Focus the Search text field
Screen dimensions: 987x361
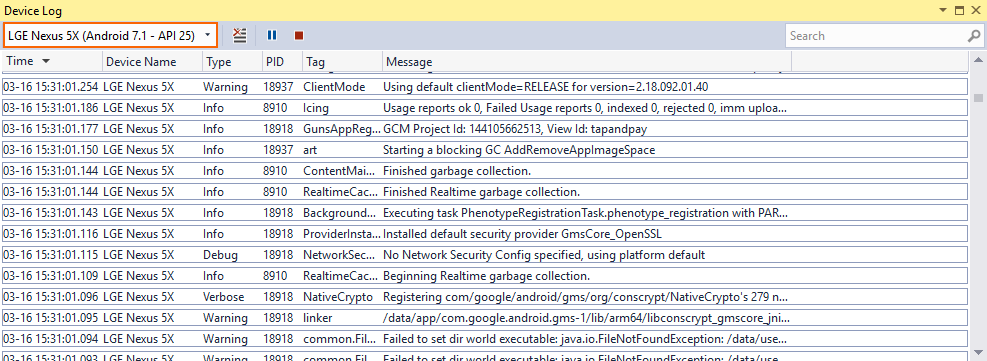tap(876, 36)
